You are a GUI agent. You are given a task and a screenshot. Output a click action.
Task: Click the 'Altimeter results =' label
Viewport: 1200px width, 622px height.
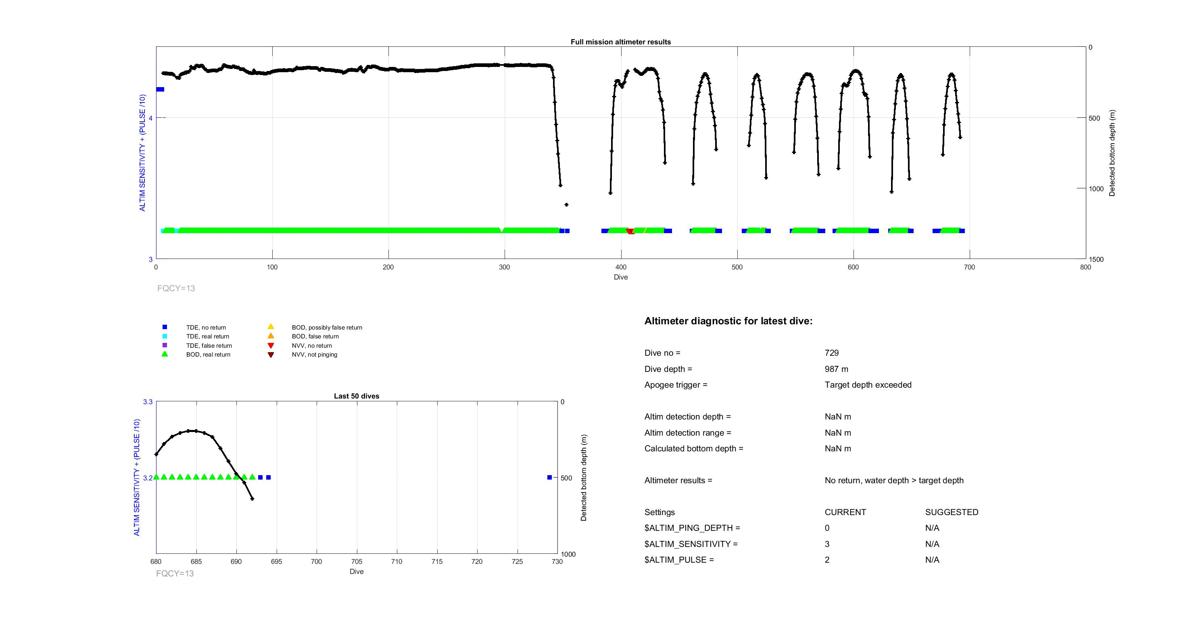(x=678, y=480)
